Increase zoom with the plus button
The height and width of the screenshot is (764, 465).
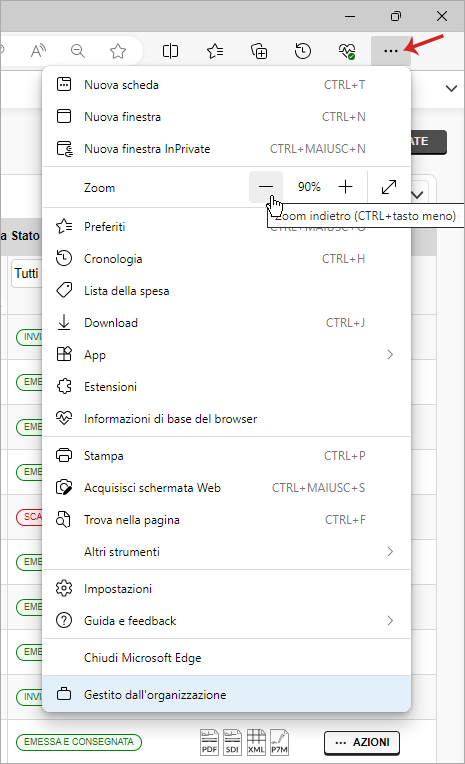coord(345,187)
